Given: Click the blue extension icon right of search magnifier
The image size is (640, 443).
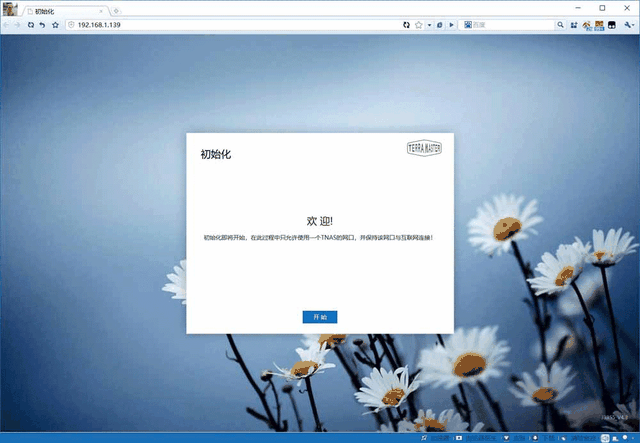Looking at the screenshot, I should pos(574,25).
